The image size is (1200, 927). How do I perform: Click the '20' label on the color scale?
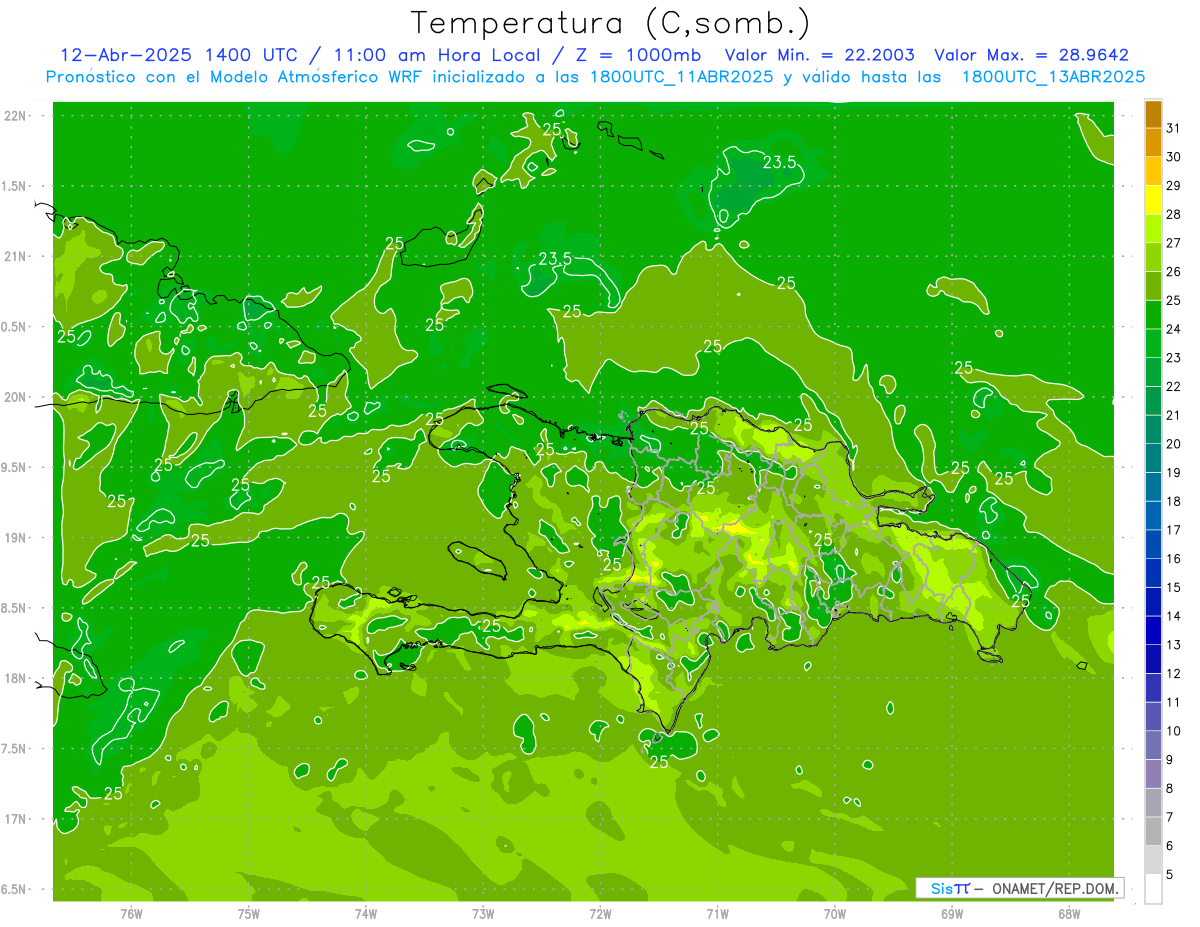point(1174,444)
